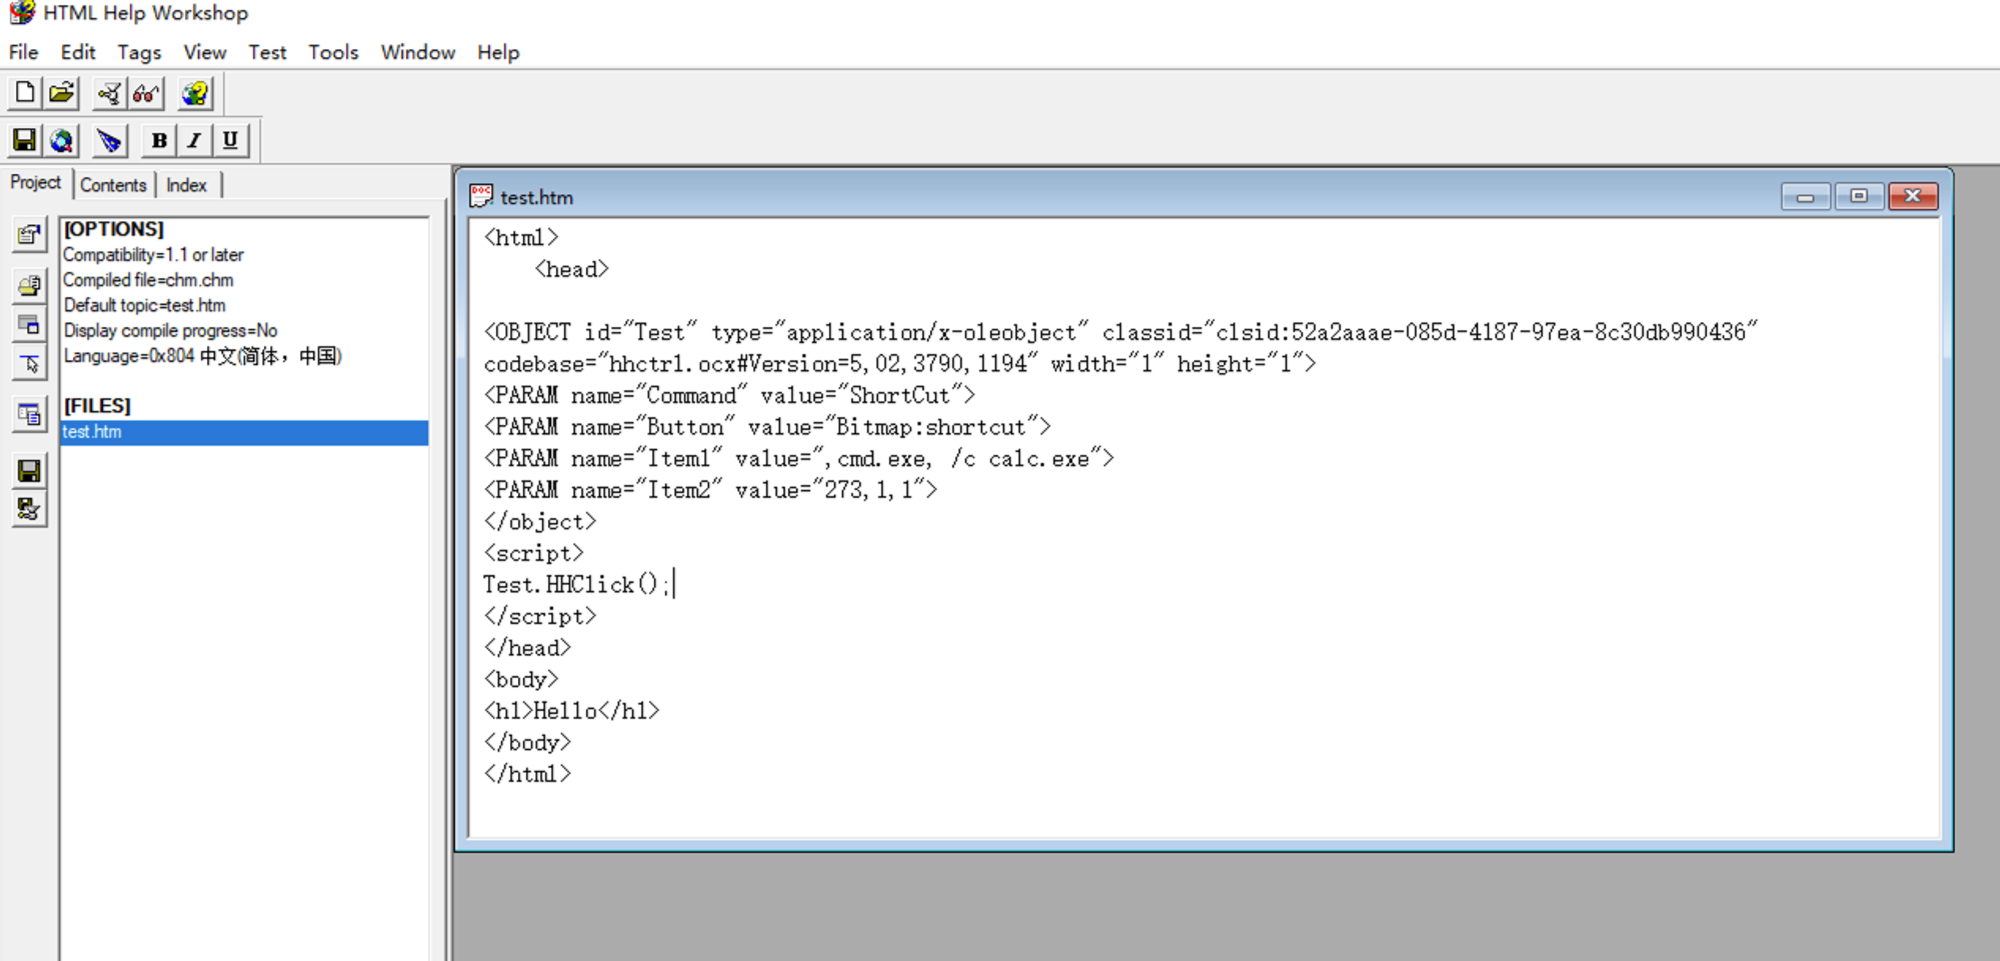The image size is (2000, 961).
Task: Toggle Underline formatting button
Action: click(x=230, y=141)
